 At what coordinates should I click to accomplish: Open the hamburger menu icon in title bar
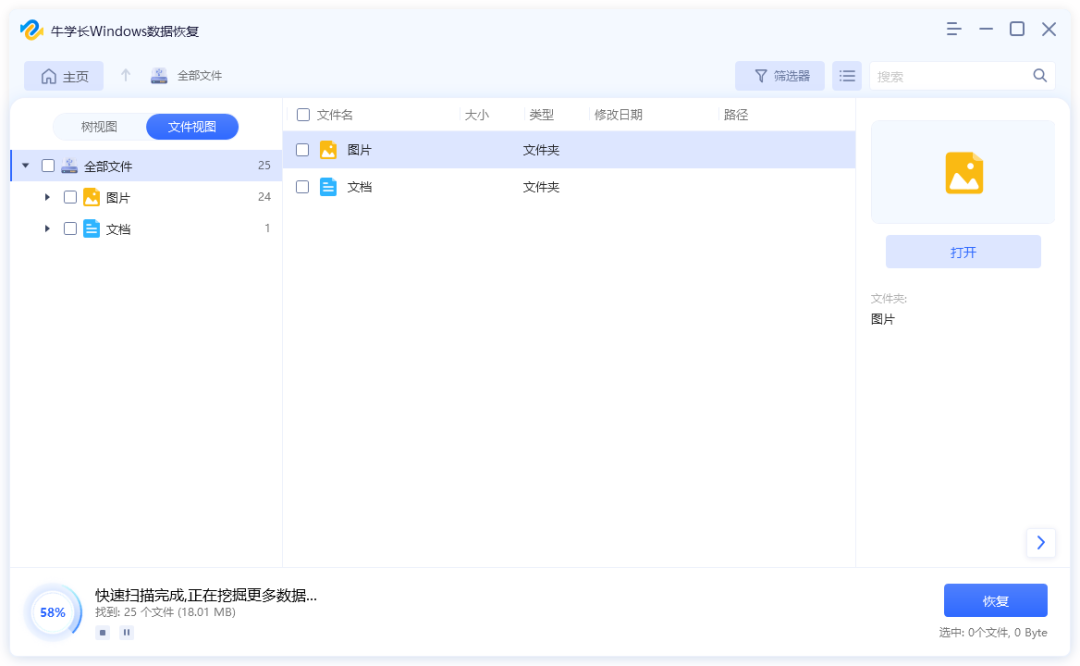pos(953,29)
